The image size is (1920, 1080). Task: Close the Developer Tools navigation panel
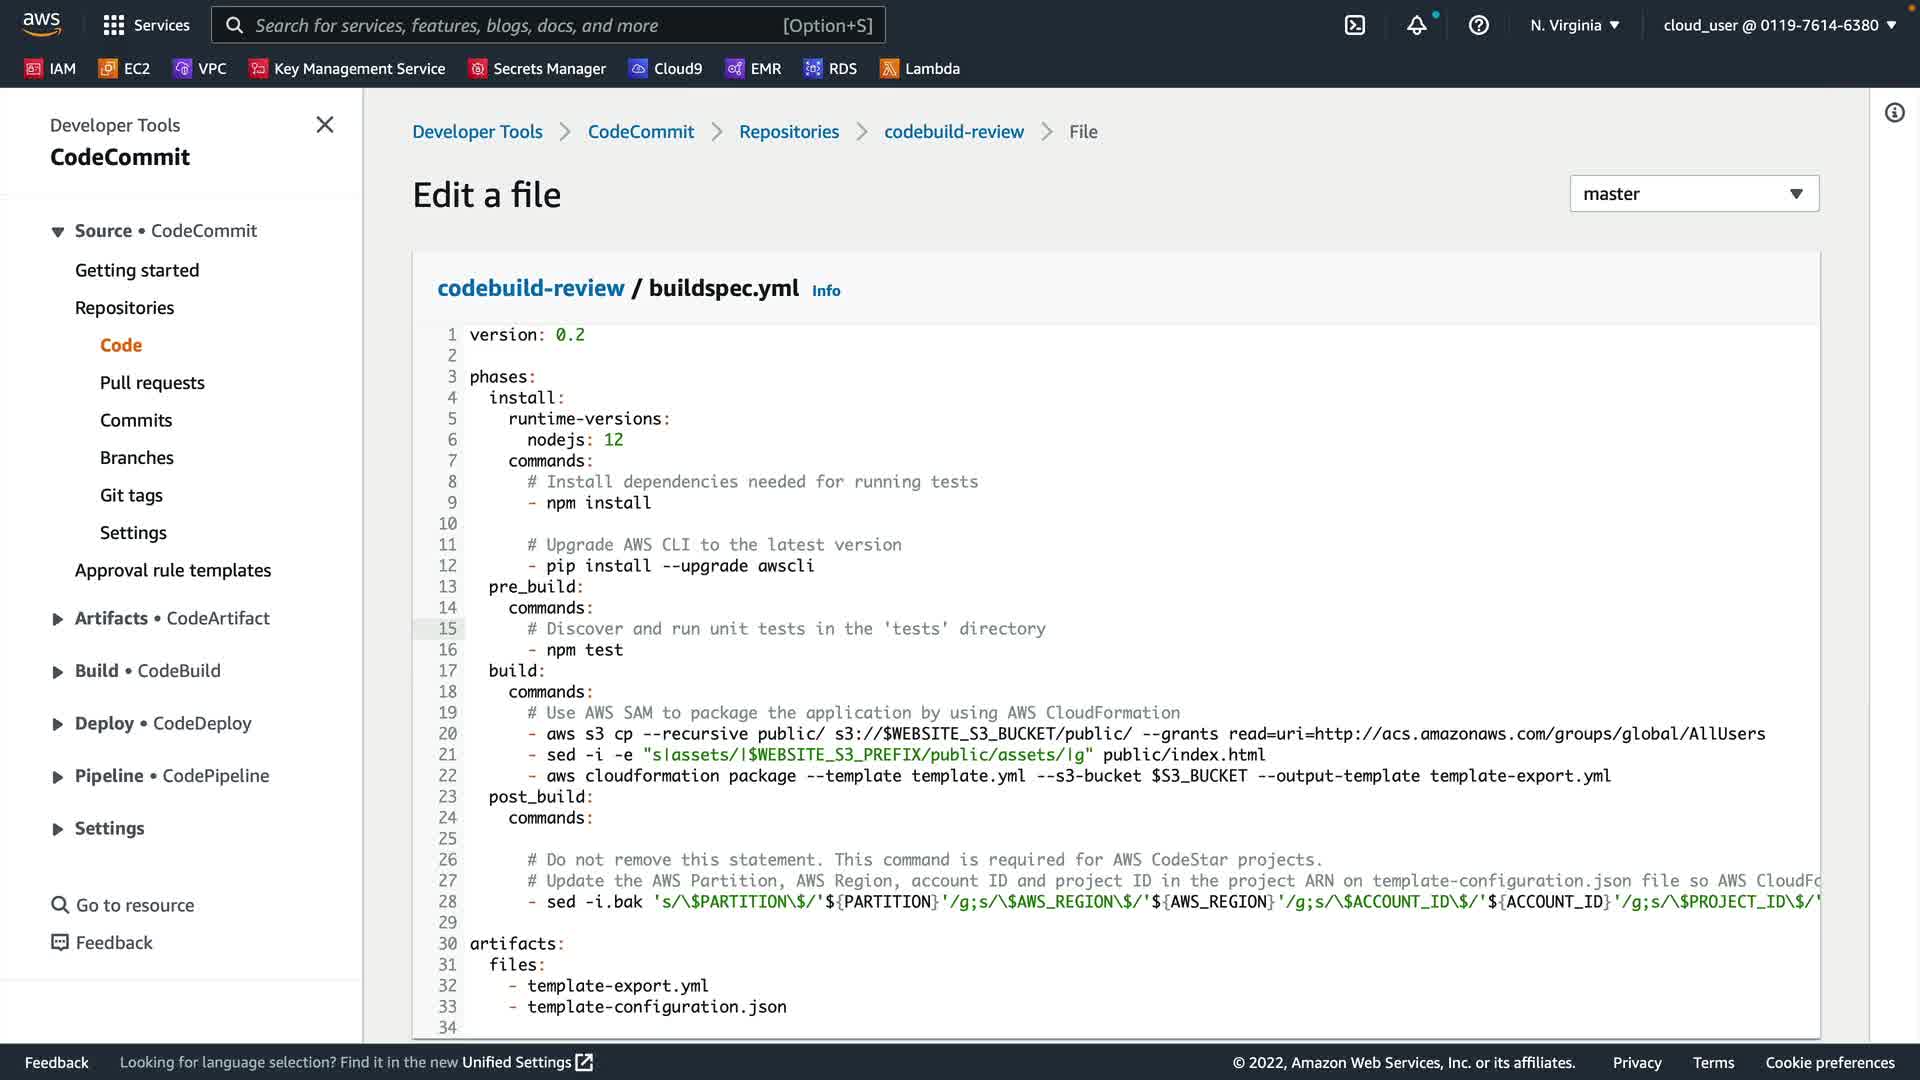(325, 125)
